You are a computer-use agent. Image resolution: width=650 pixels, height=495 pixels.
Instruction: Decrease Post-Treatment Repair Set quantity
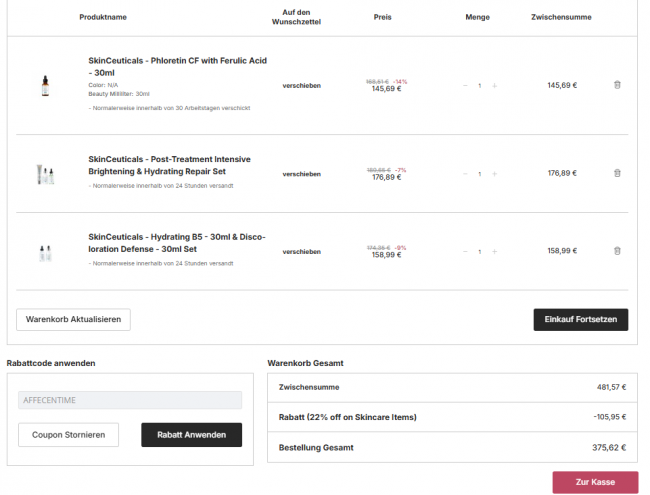pyautogui.click(x=465, y=173)
